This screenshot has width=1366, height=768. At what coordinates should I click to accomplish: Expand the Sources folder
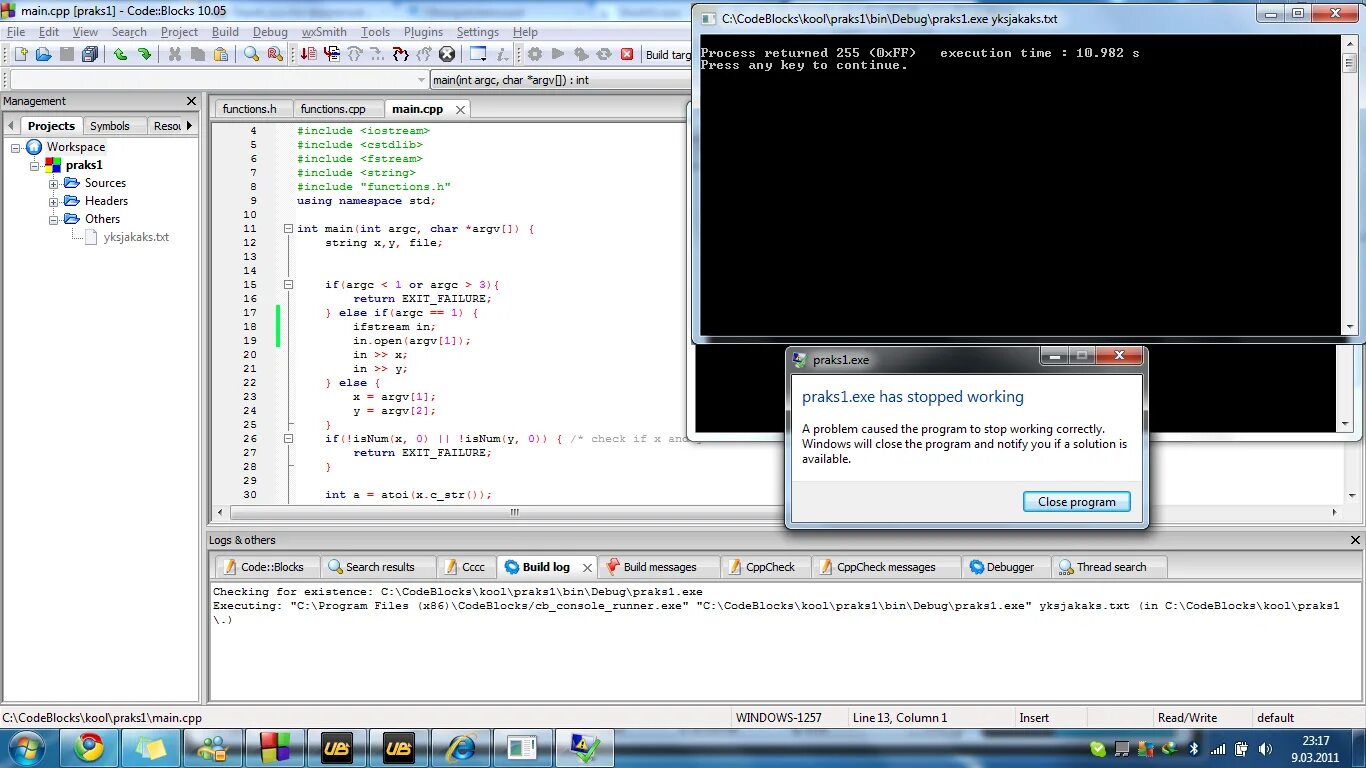click(54, 183)
